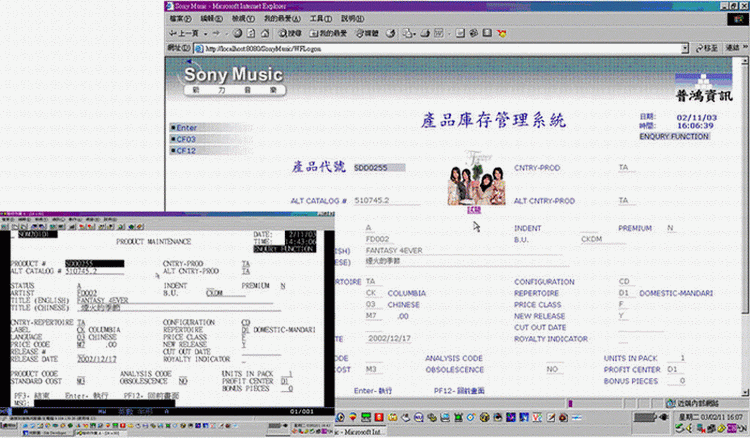The image size is (750, 438).
Task: Click the Refresh page icon
Action: click(x=251, y=33)
